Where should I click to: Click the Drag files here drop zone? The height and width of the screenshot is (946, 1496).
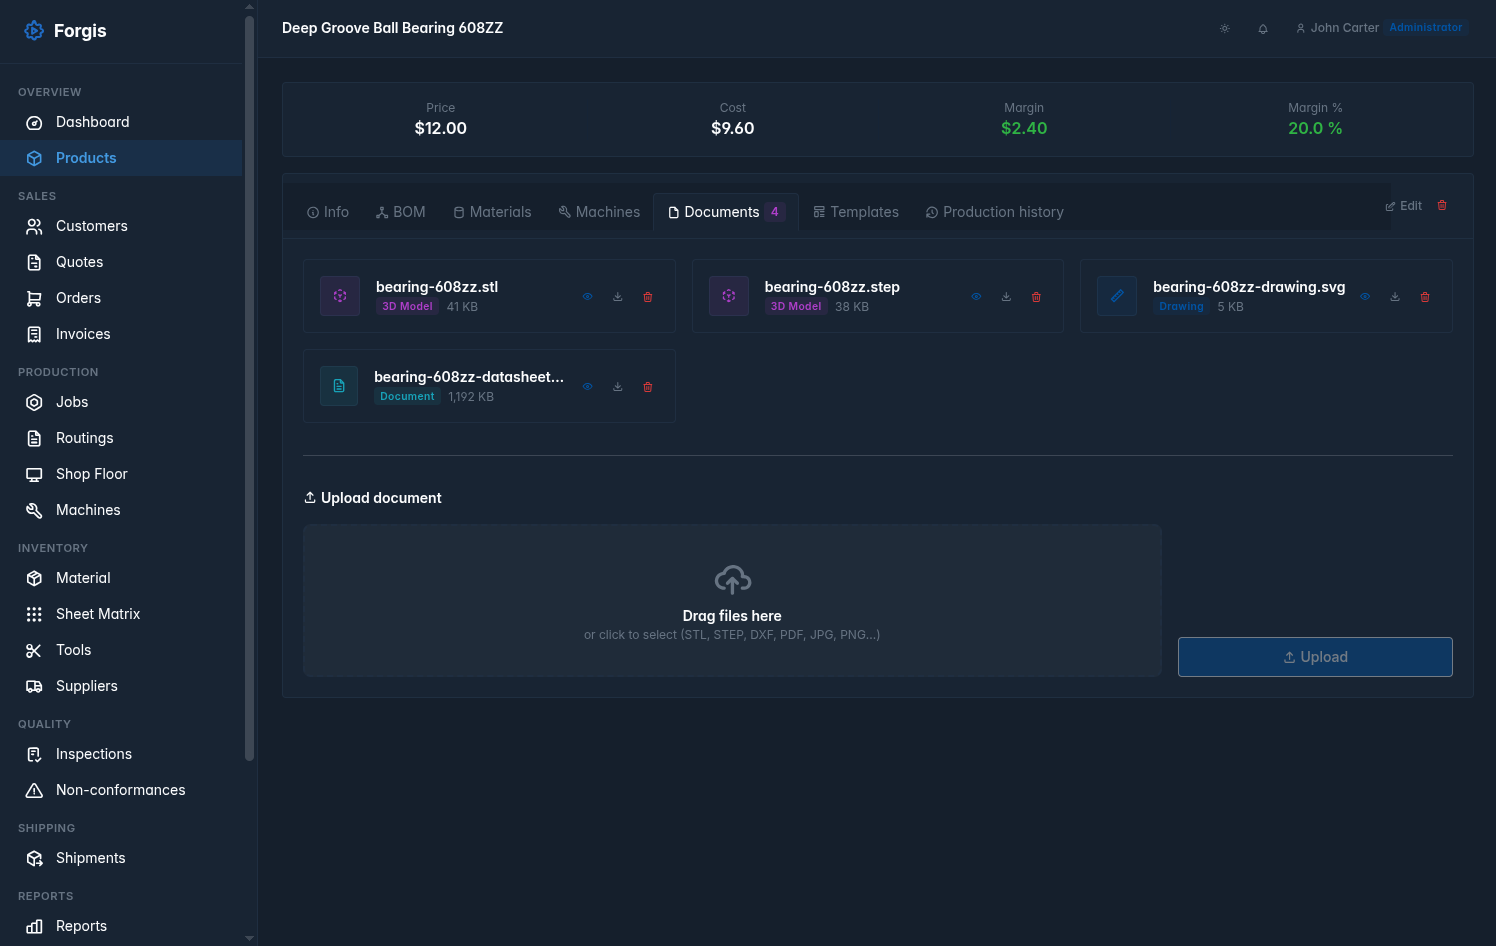(x=732, y=601)
